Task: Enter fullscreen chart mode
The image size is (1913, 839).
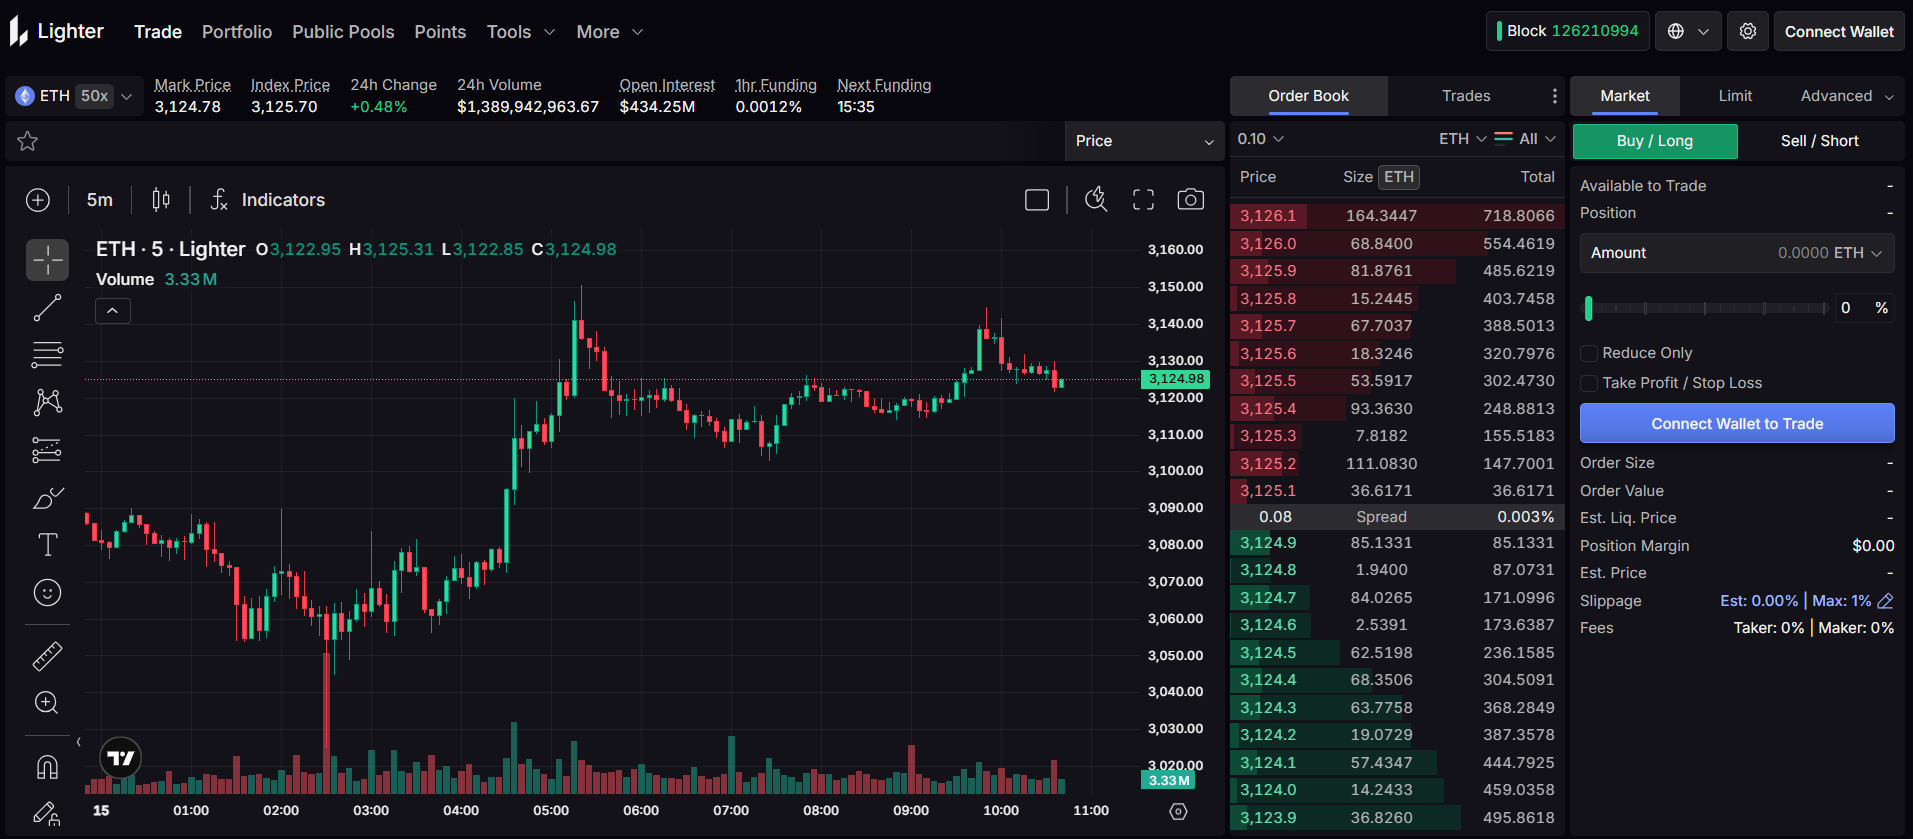Action: 1143,200
